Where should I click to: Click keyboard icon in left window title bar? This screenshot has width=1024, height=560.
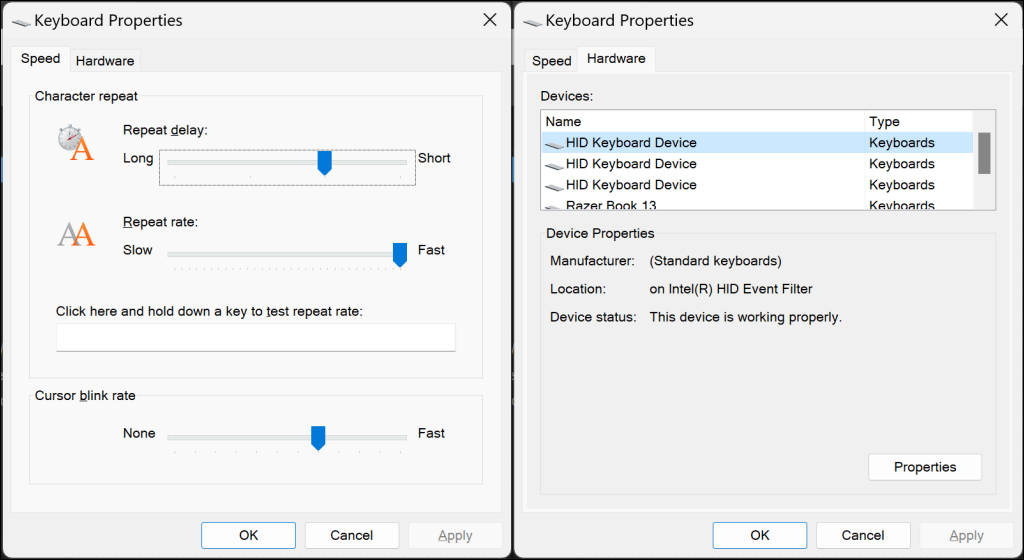[x=20, y=21]
